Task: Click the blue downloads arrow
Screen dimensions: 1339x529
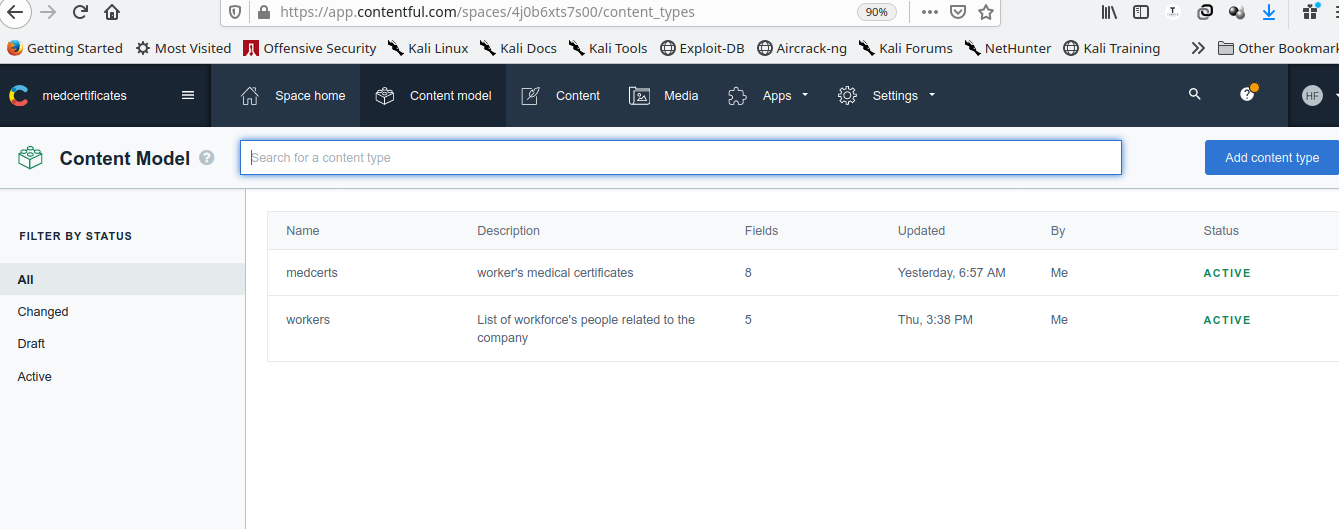Action: 1269,12
